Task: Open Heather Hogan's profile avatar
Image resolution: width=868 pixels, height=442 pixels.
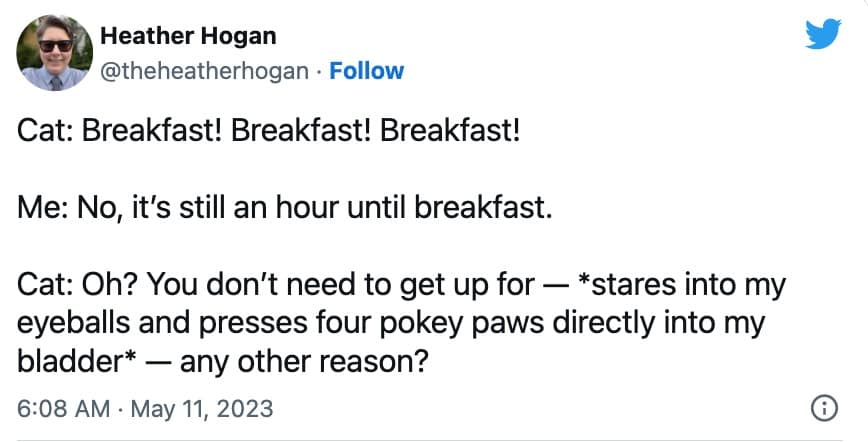Action: (55, 54)
